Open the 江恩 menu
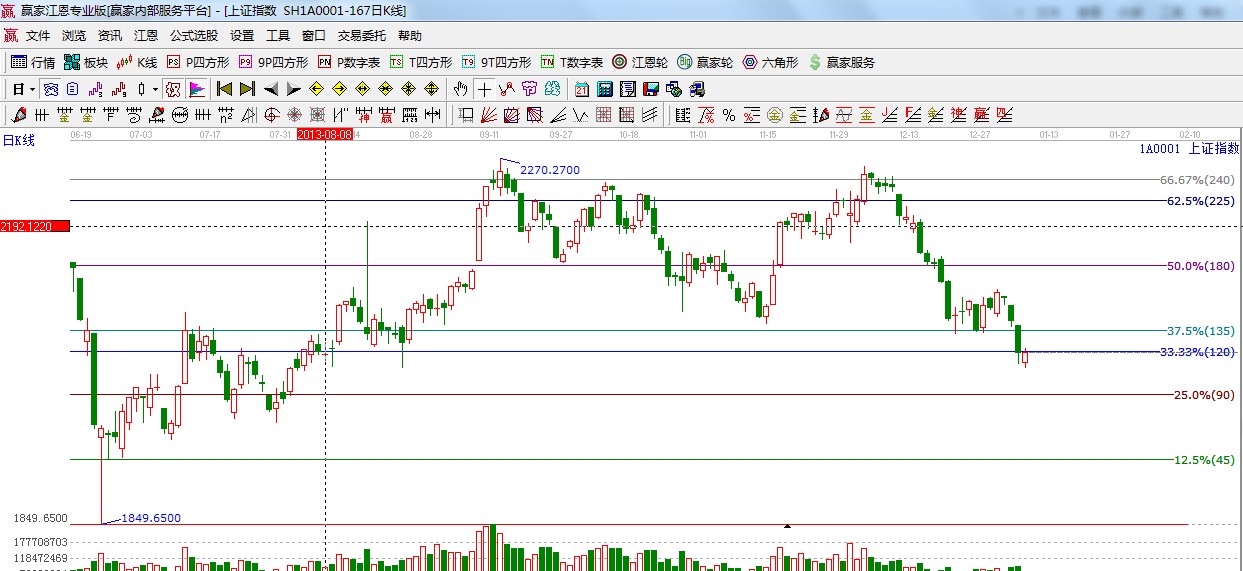This screenshot has width=1243, height=571. (x=146, y=35)
